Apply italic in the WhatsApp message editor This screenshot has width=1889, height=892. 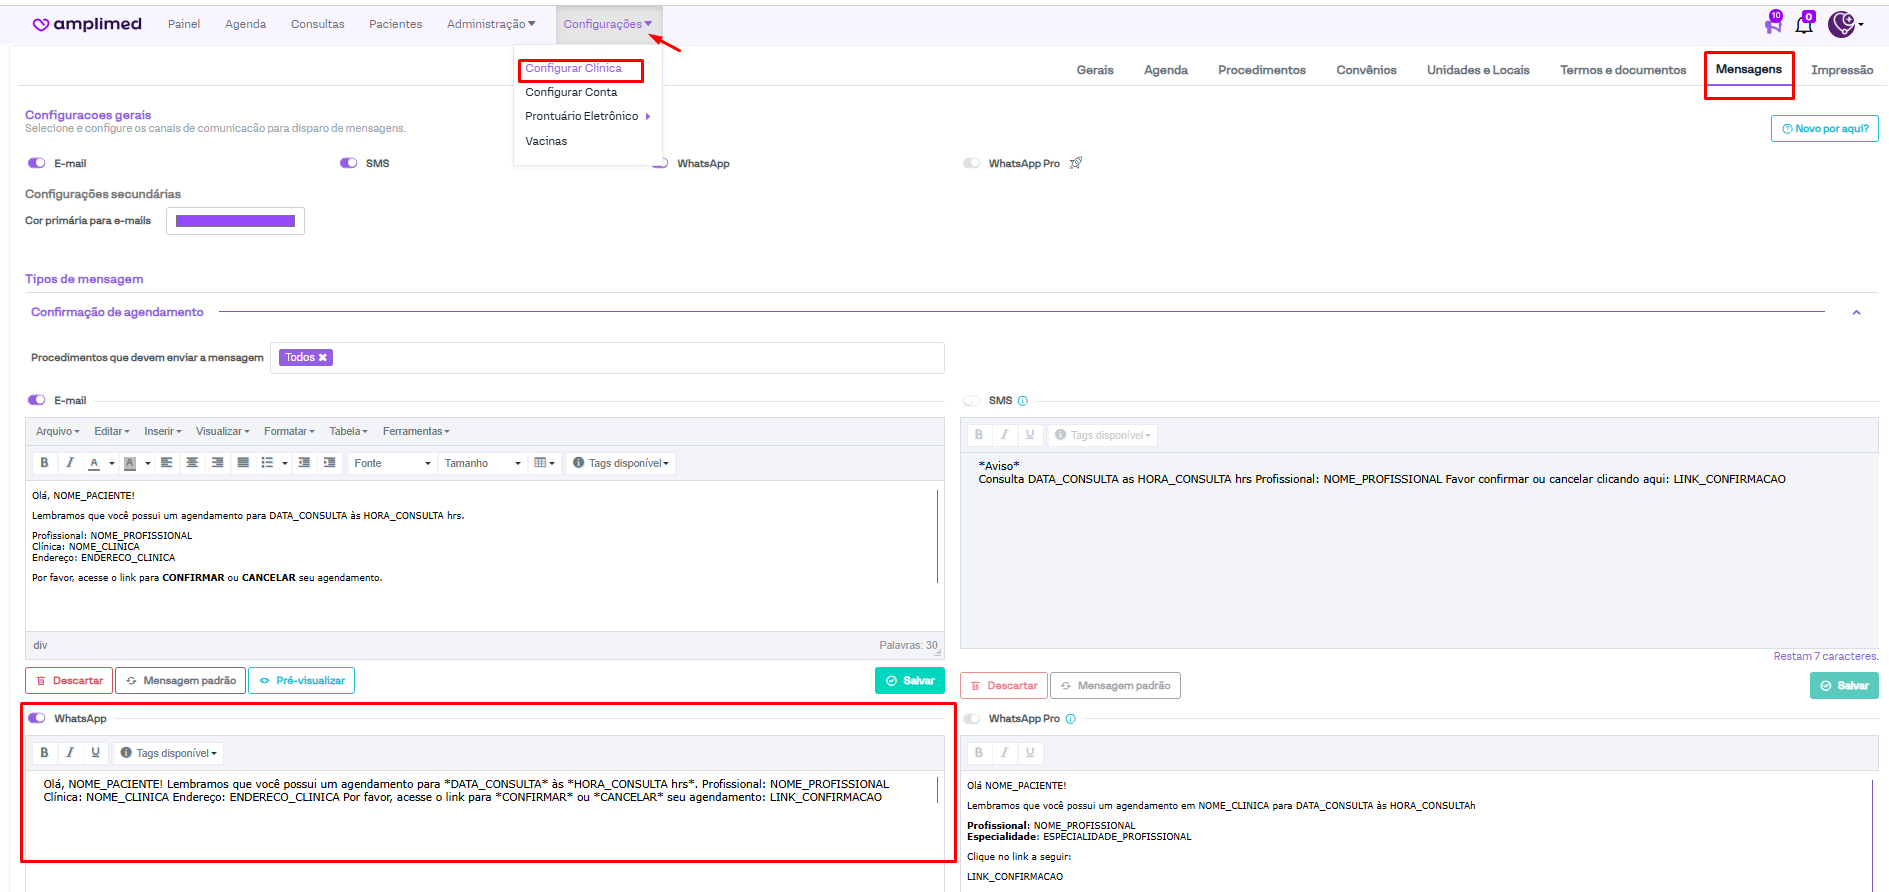[70, 753]
